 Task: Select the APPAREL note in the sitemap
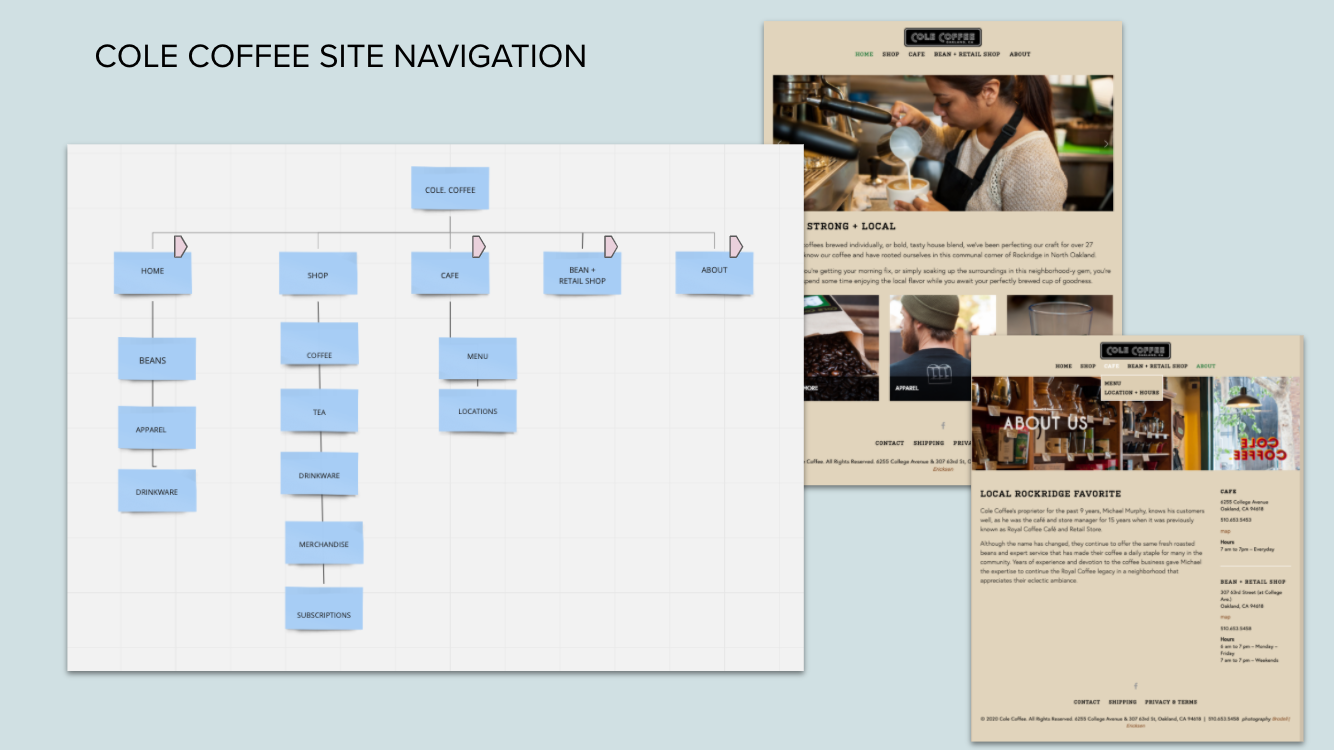(157, 428)
